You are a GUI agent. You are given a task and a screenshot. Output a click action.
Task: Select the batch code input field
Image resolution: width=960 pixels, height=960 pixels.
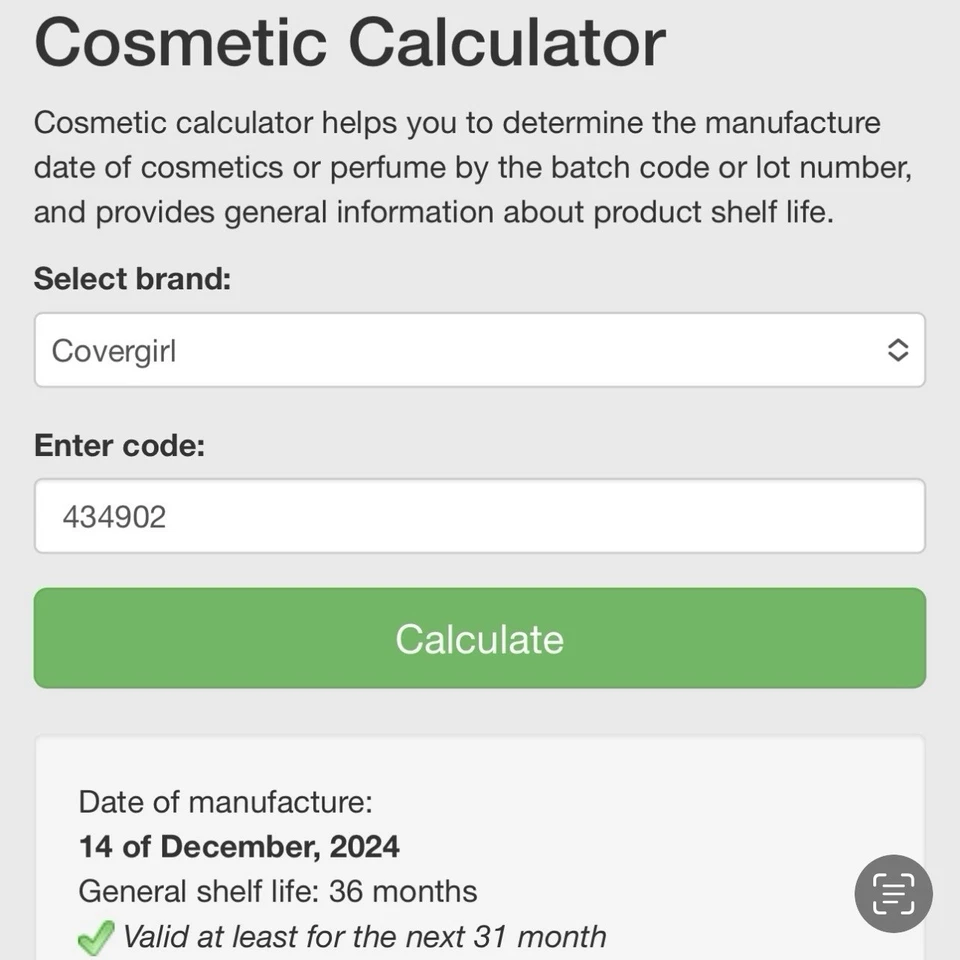point(480,516)
